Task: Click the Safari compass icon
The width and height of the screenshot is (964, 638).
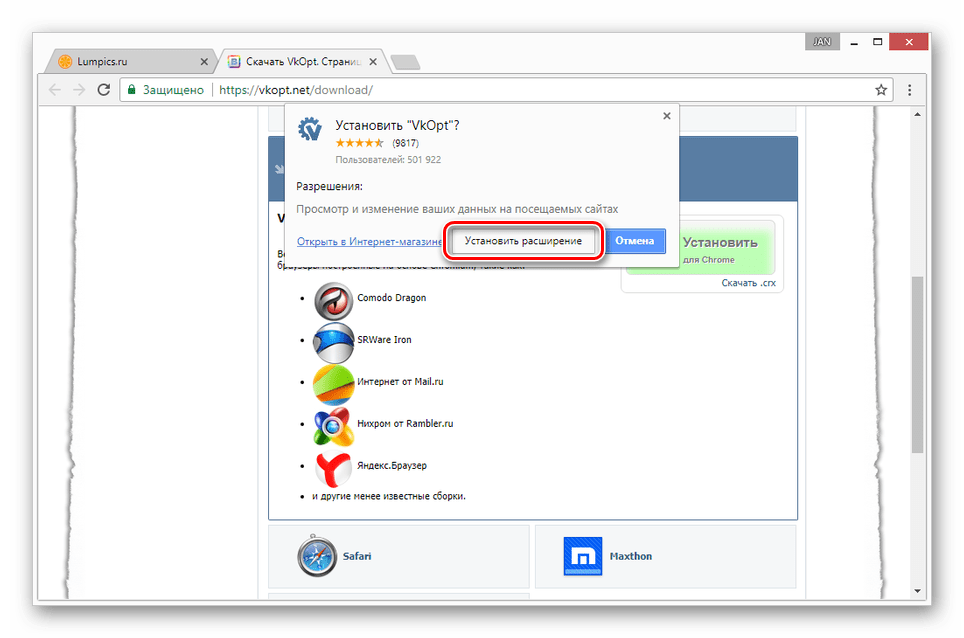Action: tap(317, 556)
